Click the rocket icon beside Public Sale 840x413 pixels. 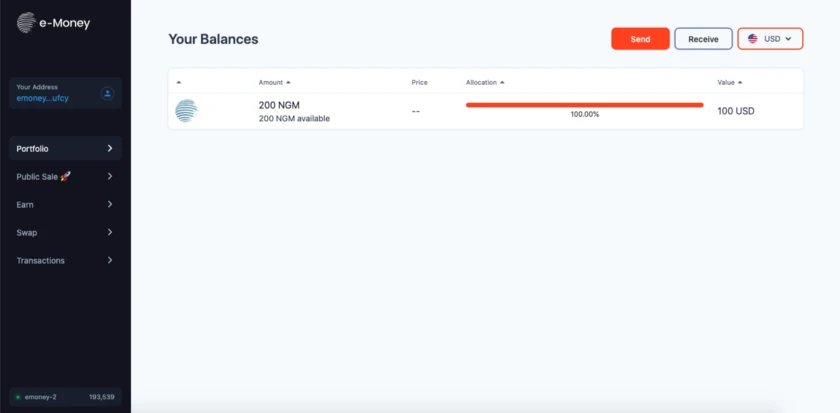65,176
